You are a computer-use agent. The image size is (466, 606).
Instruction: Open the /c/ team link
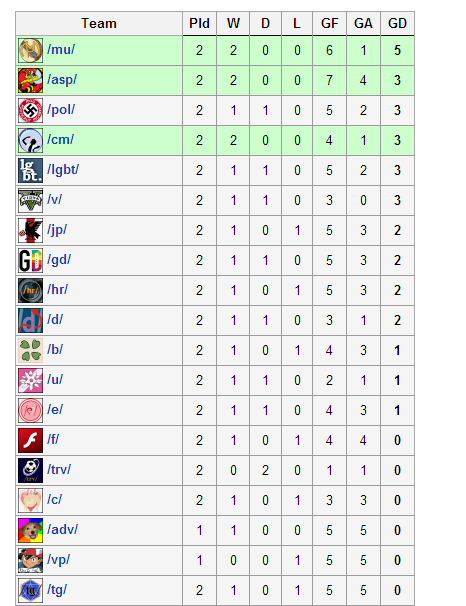[x=54, y=499]
